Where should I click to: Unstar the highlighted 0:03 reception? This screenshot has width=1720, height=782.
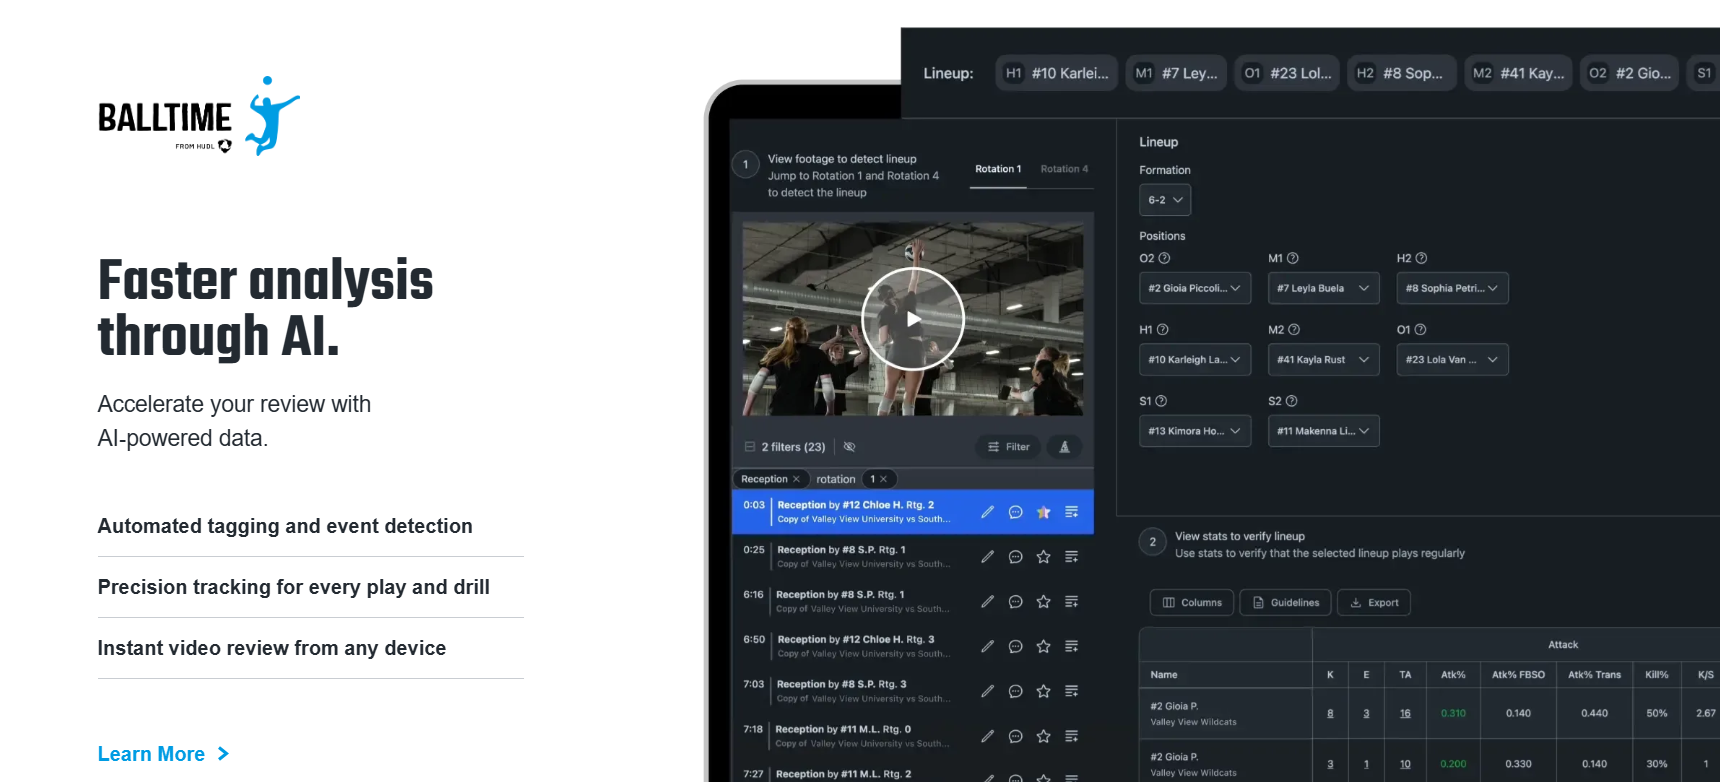(1043, 512)
